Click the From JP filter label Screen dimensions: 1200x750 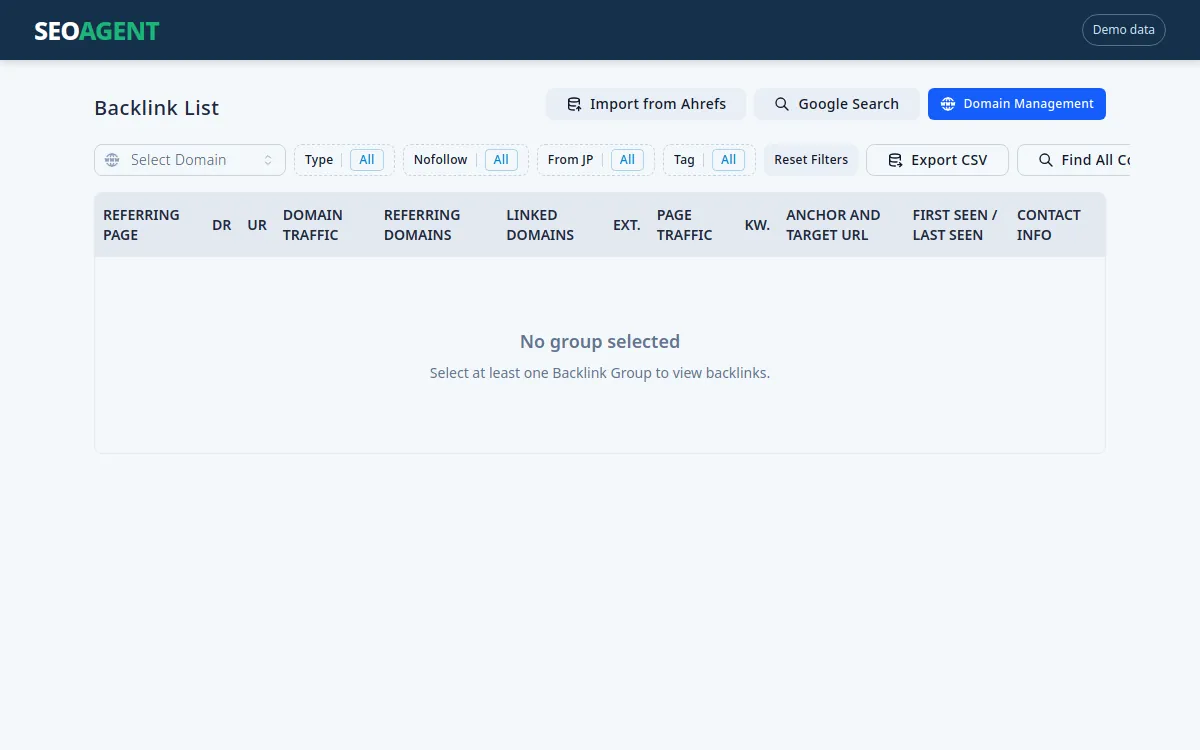[570, 160]
